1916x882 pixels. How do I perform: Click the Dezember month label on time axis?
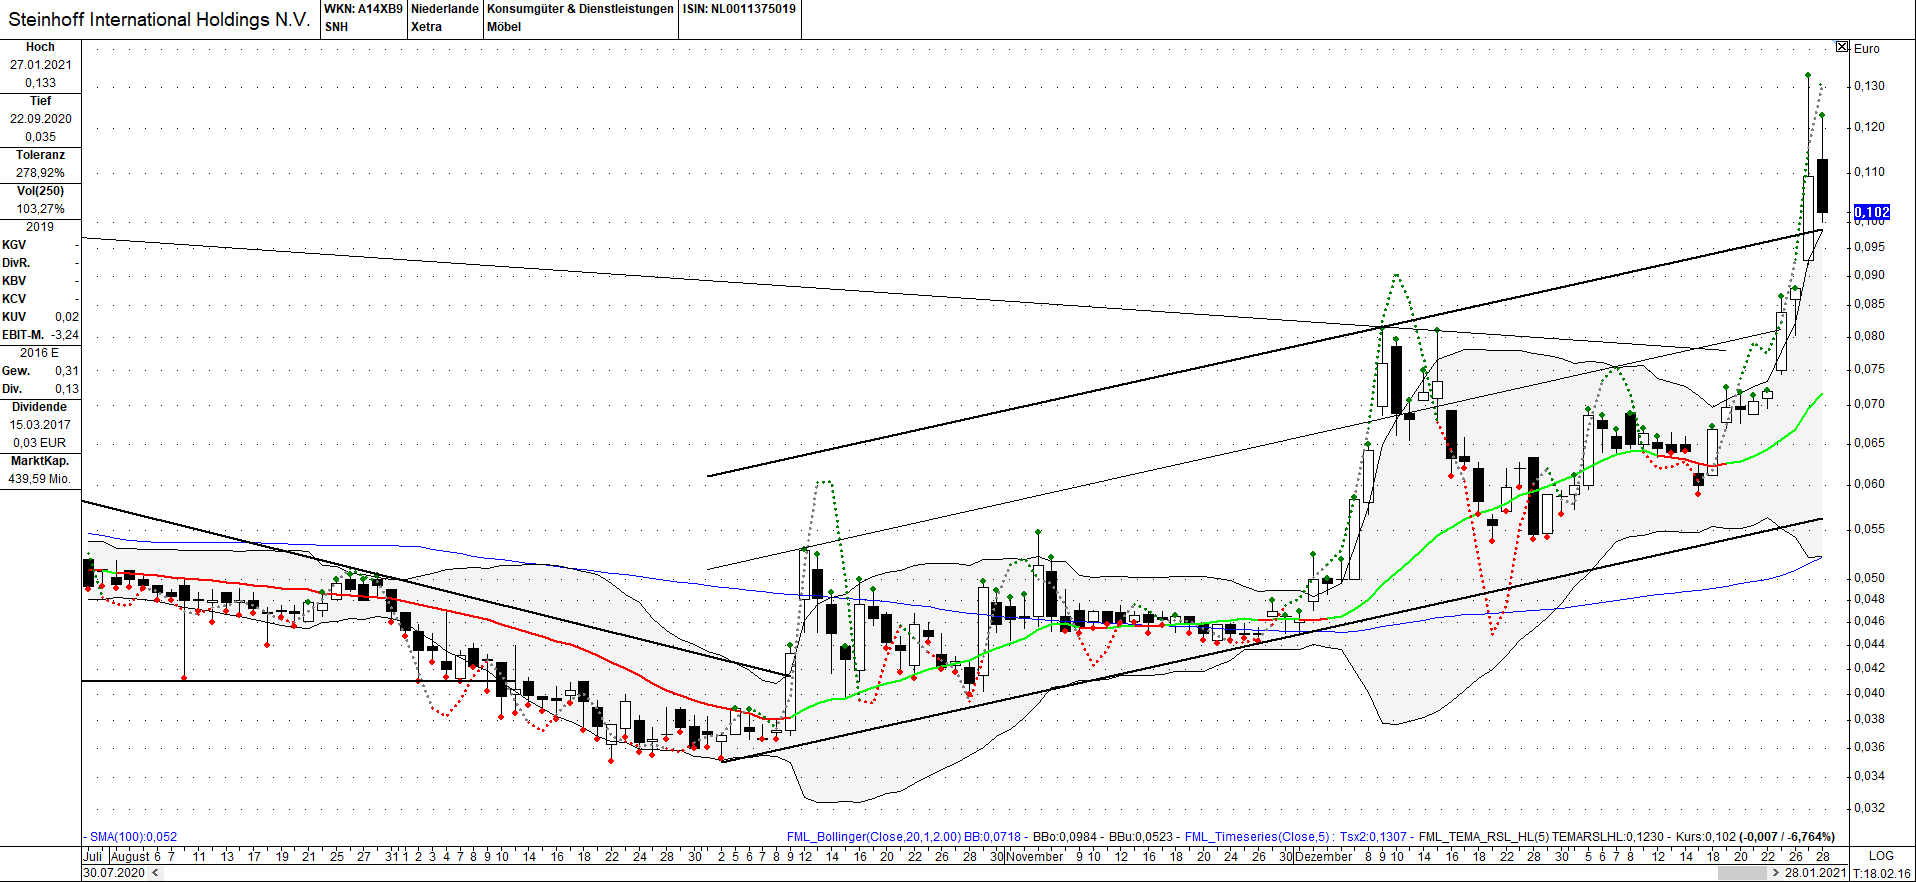click(1322, 856)
